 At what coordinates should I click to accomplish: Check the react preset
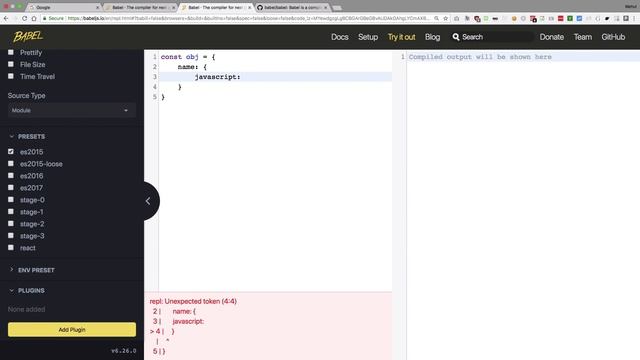point(11,248)
